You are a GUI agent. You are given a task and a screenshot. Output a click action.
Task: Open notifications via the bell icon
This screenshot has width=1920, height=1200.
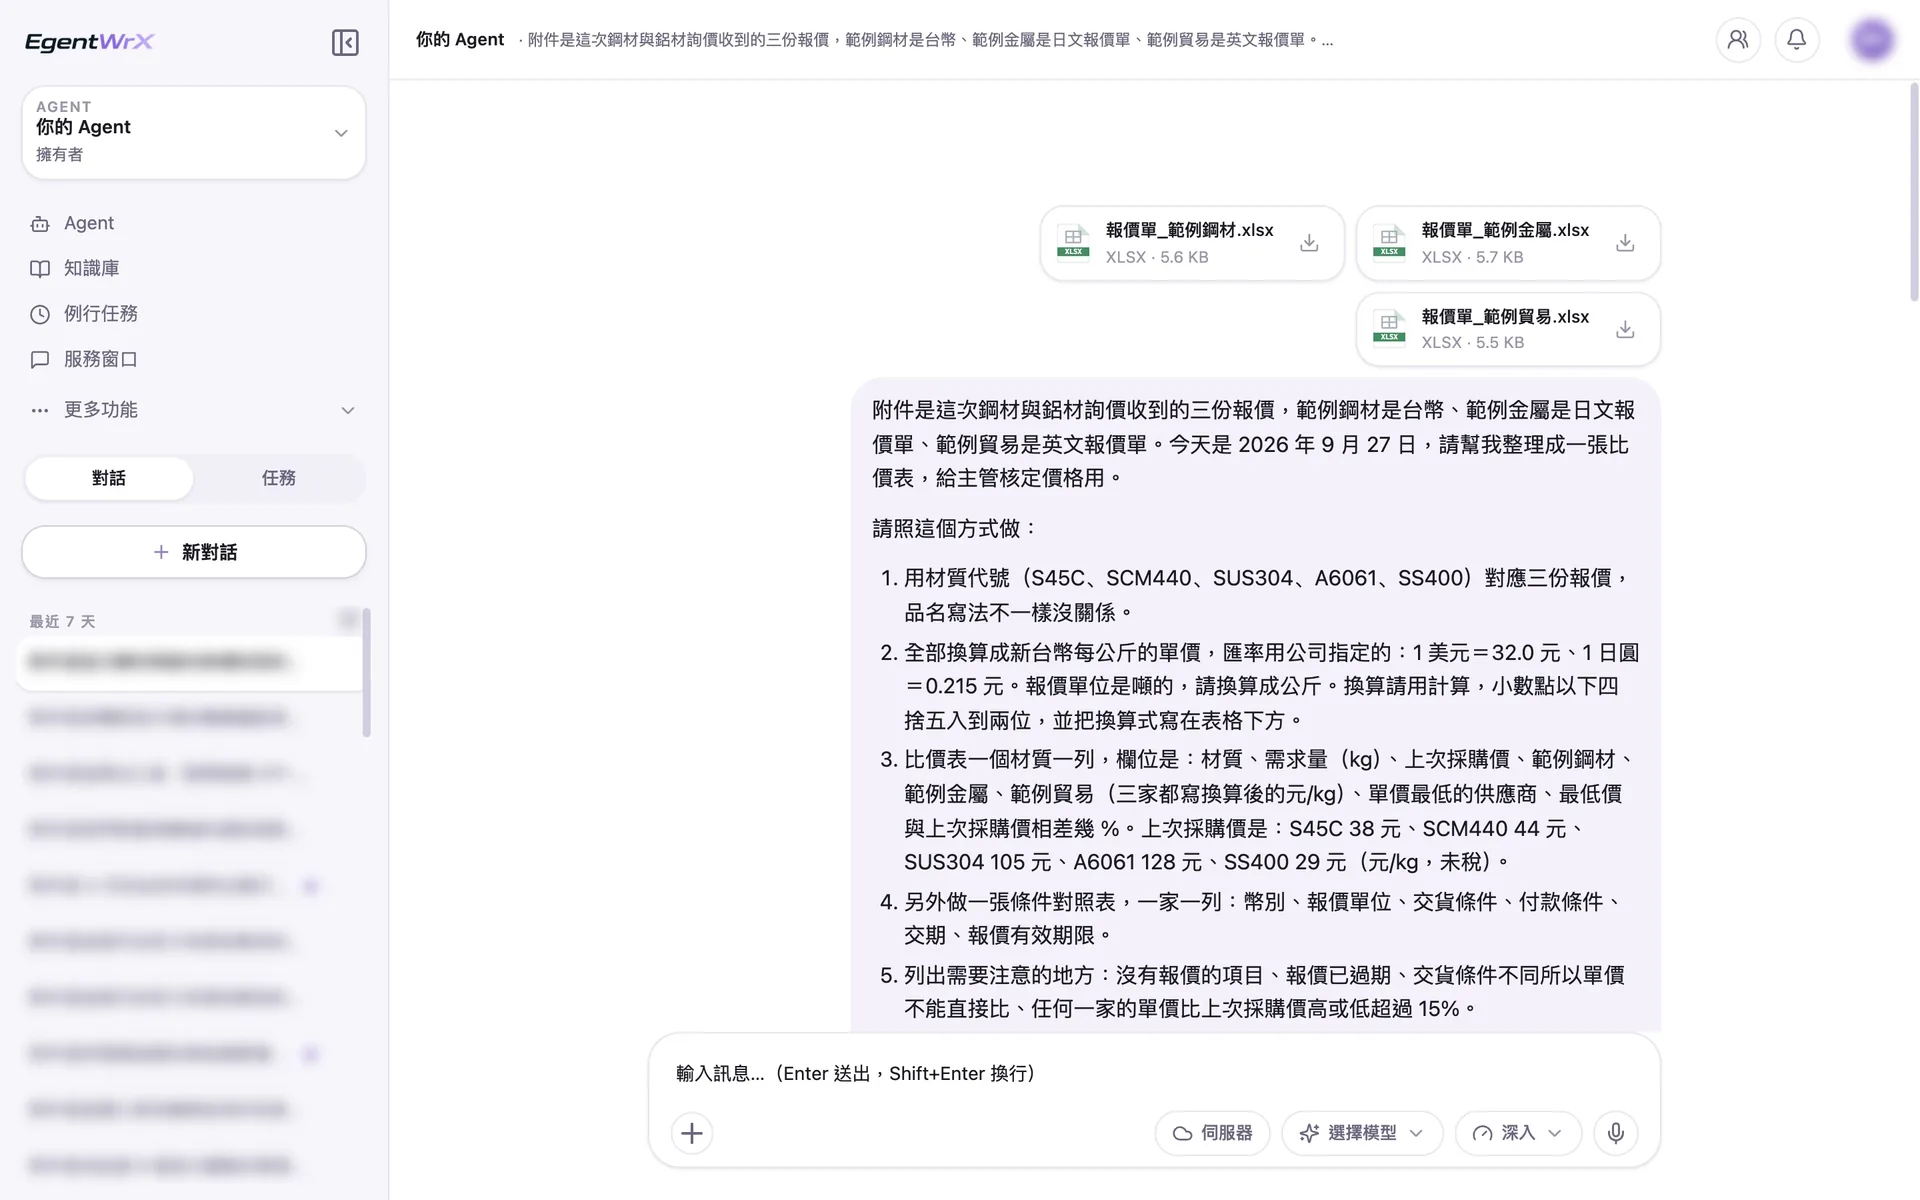[x=1797, y=40]
